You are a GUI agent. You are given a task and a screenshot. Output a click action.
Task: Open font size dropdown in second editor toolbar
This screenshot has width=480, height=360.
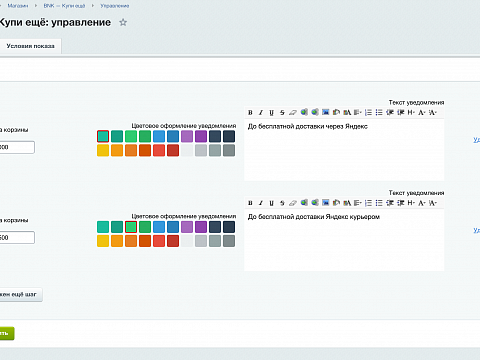(x=433, y=203)
